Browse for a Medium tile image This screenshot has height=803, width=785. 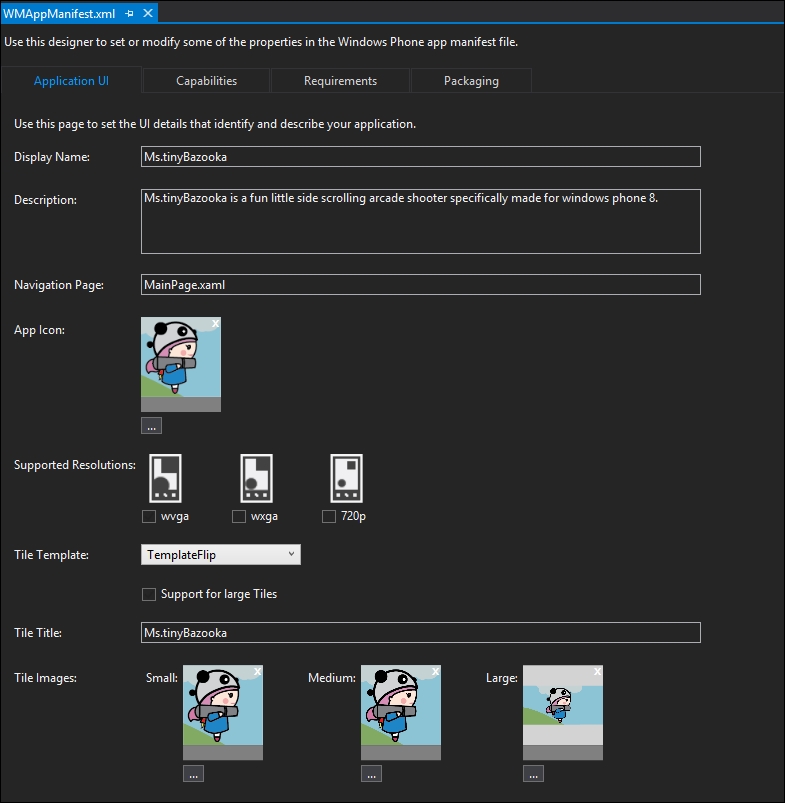pyautogui.click(x=371, y=774)
